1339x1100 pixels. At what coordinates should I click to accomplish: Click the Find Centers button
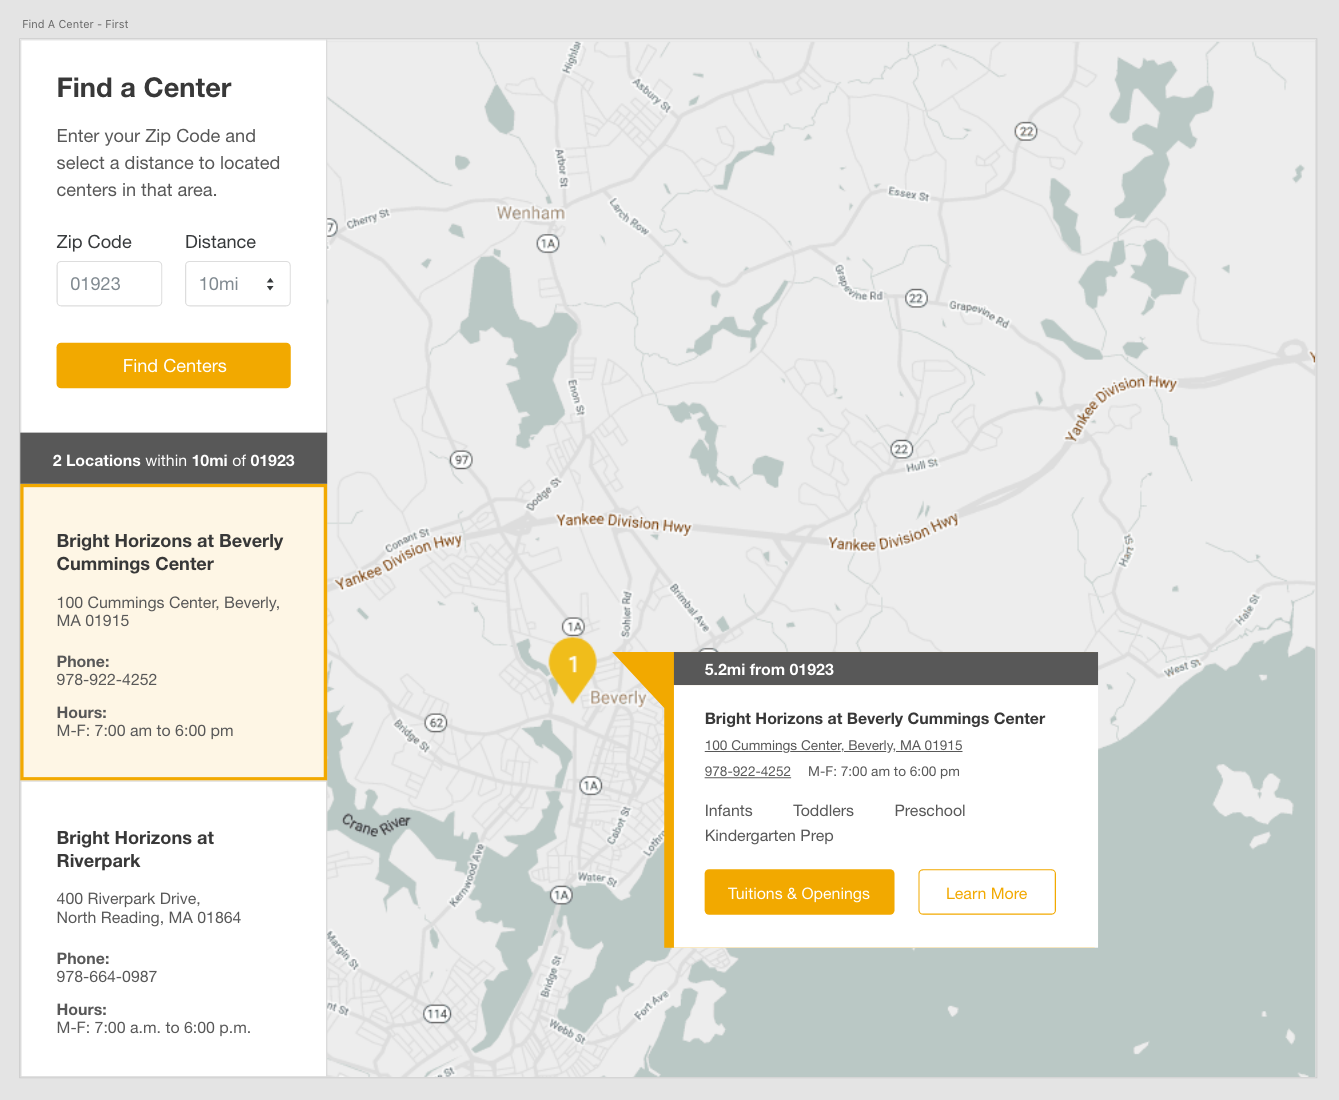tap(174, 366)
